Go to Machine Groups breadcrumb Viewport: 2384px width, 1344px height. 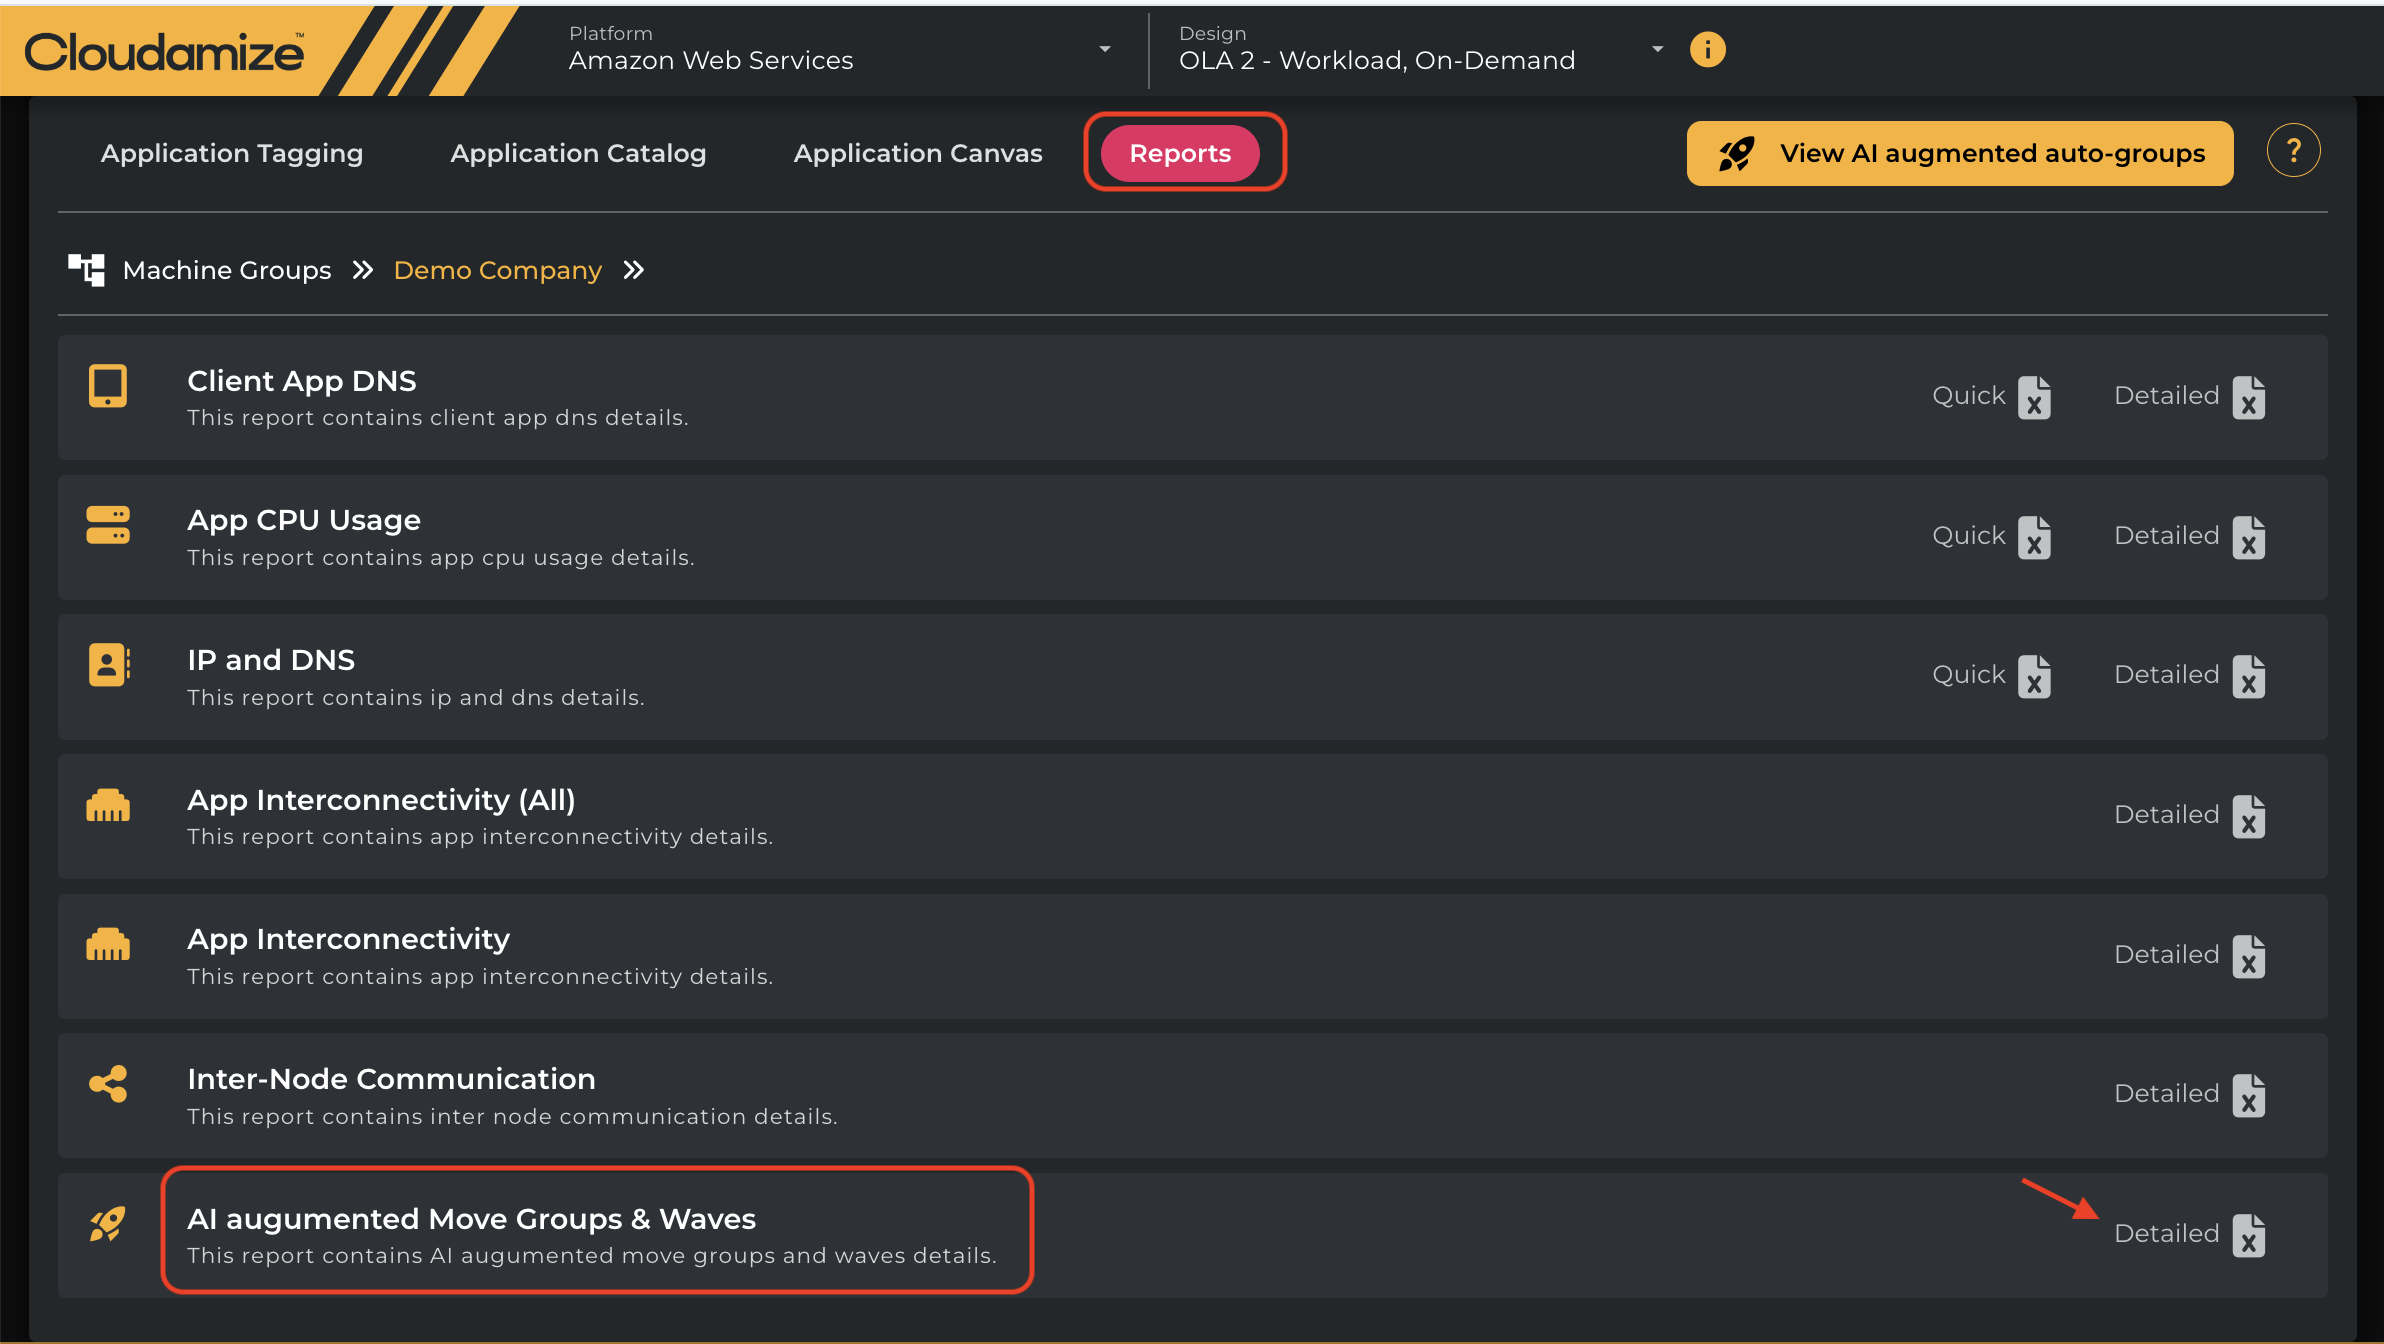pyautogui.click(x=227, y=270)
